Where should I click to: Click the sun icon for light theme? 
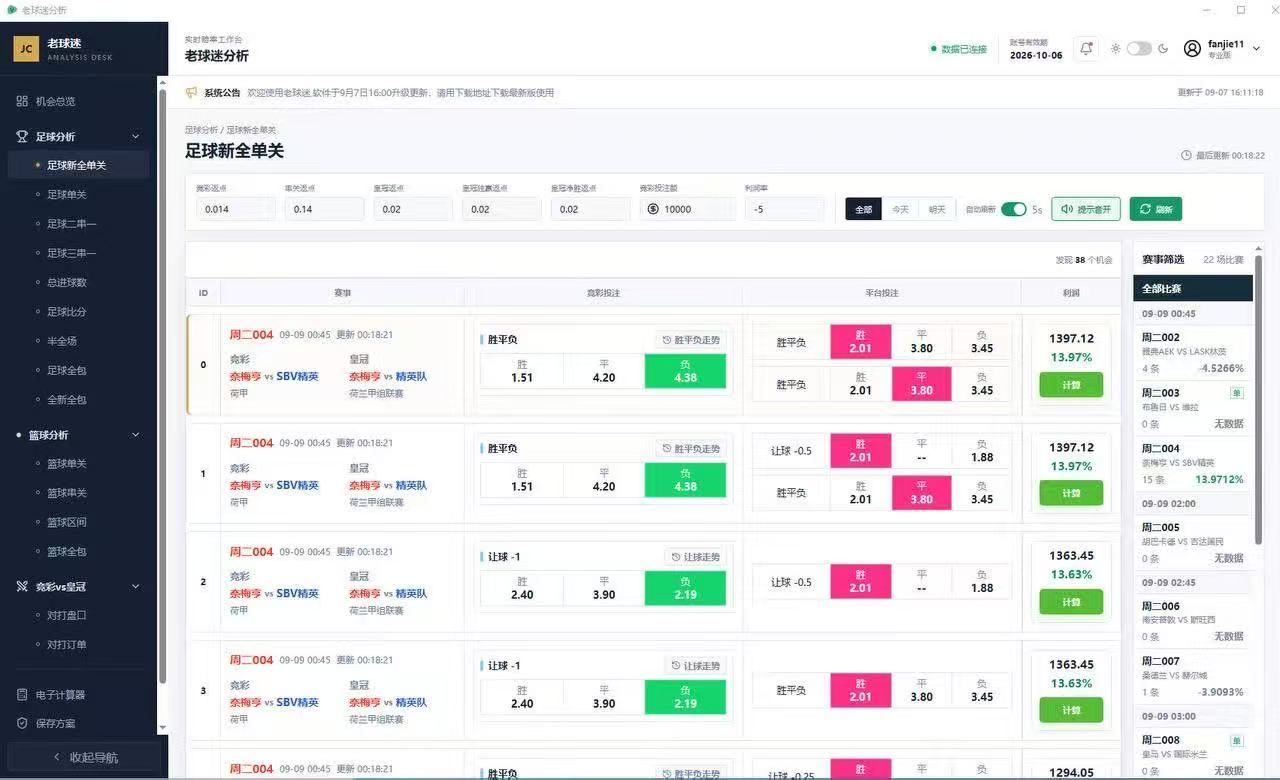(1116, 48)
